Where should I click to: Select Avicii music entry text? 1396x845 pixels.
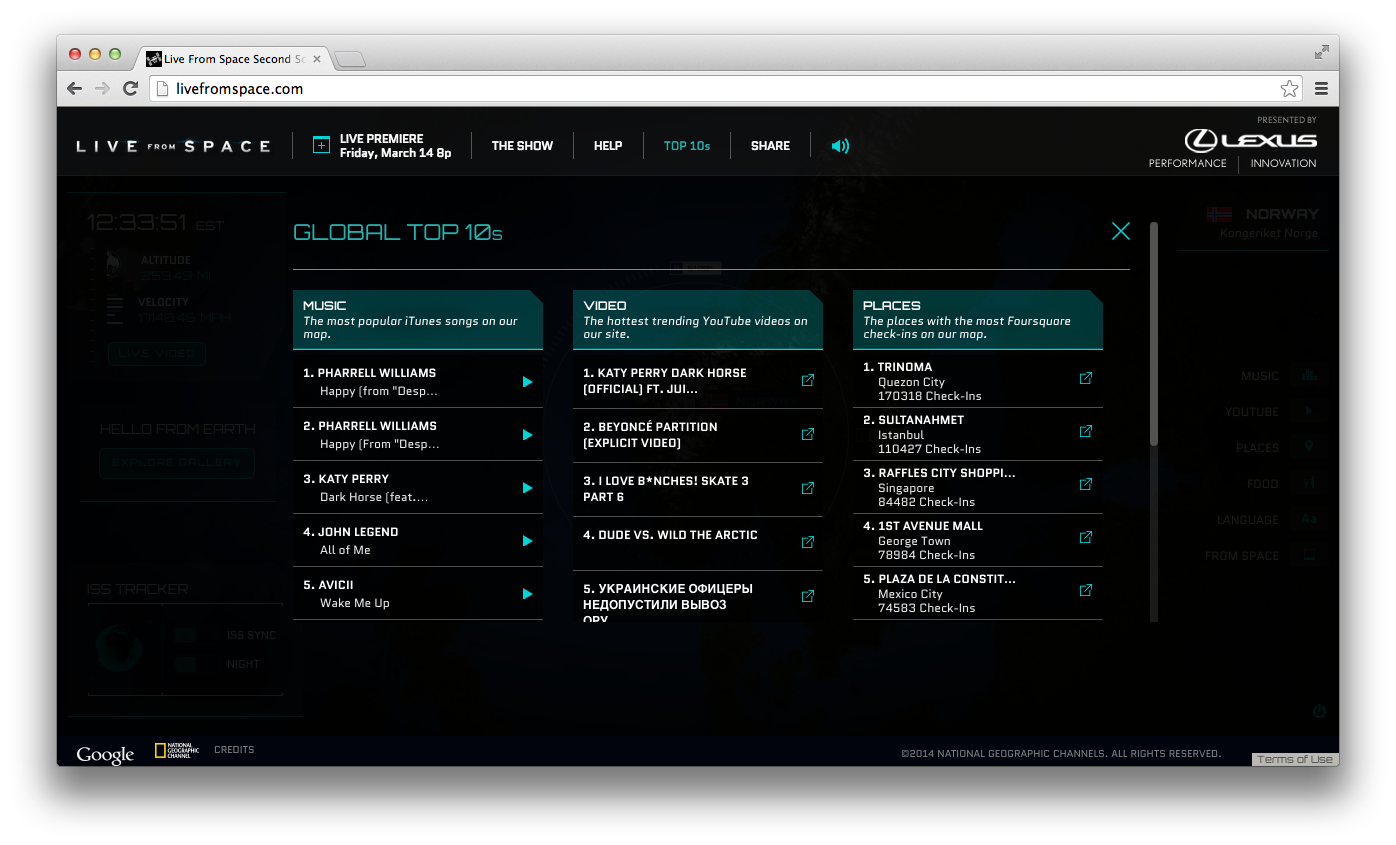click(x=347, y=594)
